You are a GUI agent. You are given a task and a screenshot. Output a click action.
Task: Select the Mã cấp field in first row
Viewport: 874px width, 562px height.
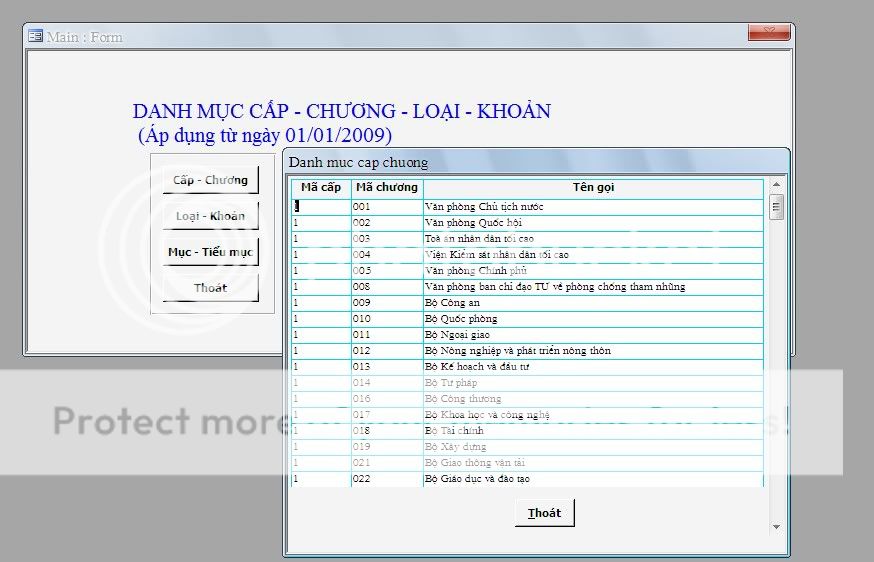click(320, 207)
